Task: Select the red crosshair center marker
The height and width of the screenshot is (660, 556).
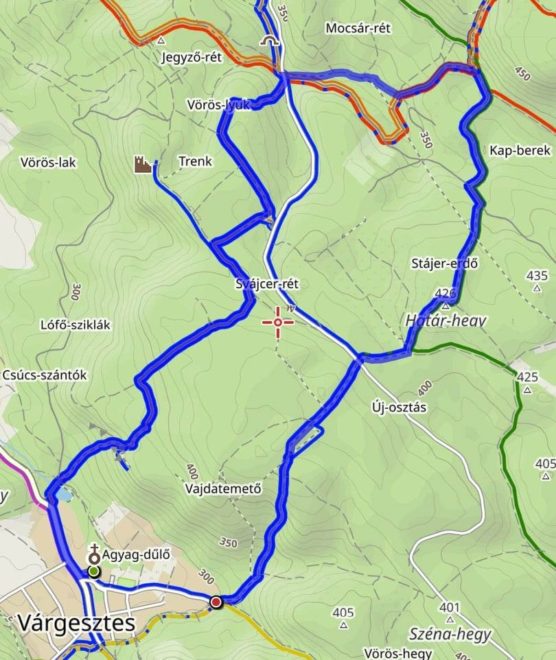Action: coord(278,323)
